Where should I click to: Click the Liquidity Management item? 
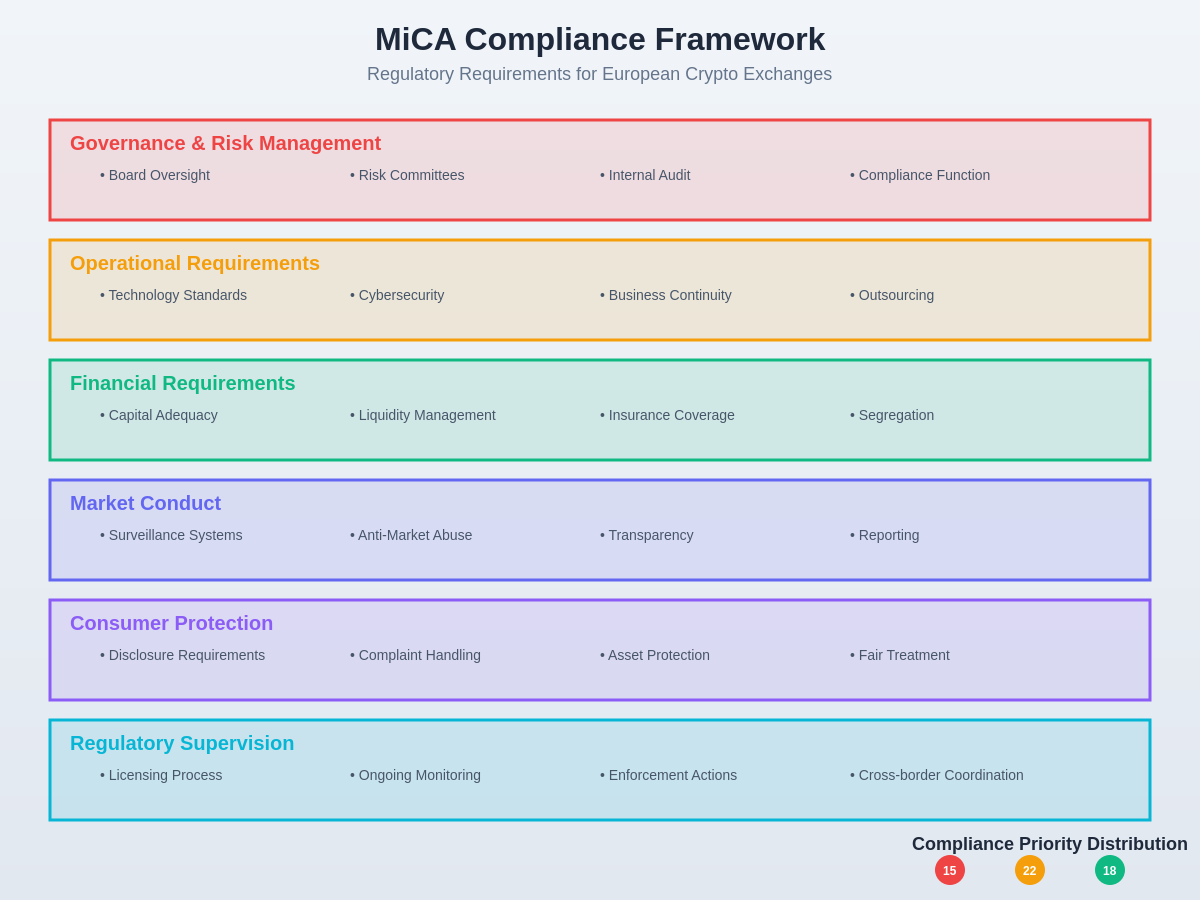pos(423,415)
